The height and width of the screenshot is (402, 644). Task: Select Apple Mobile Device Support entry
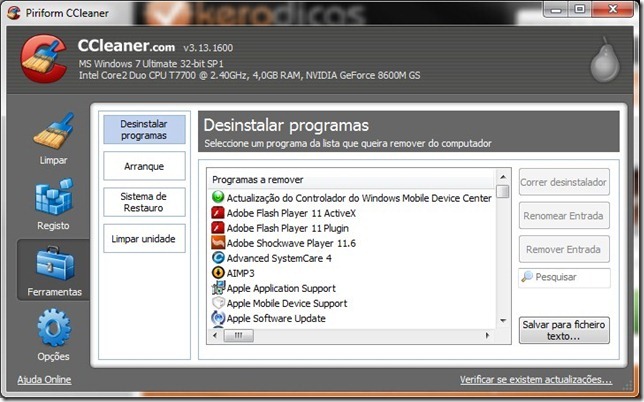pos(279,303)
